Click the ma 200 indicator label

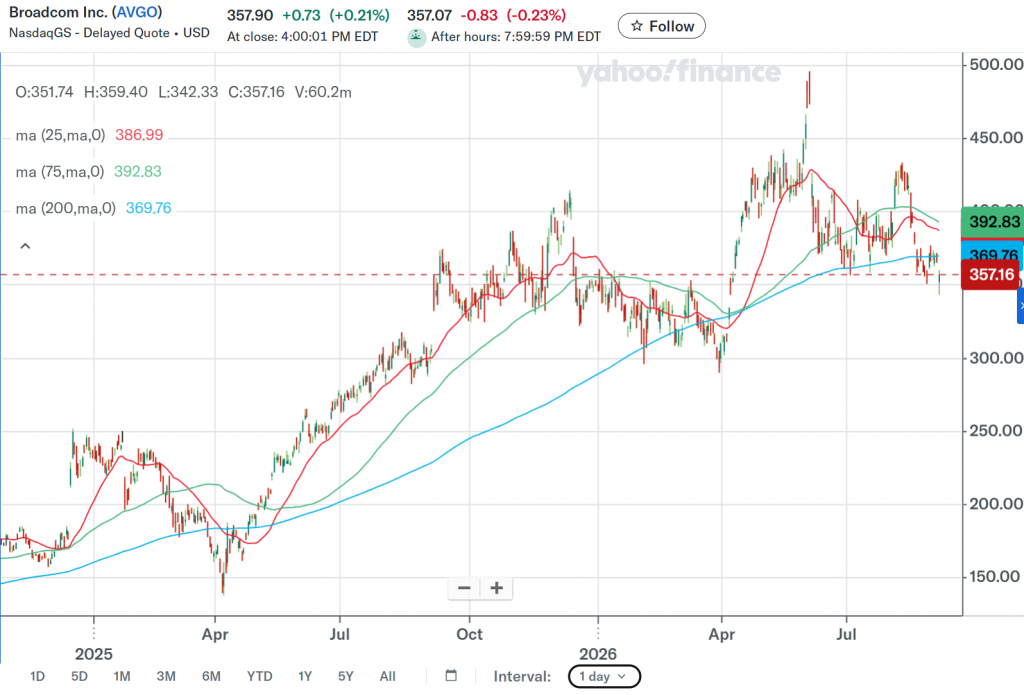(x=65, y=208)
